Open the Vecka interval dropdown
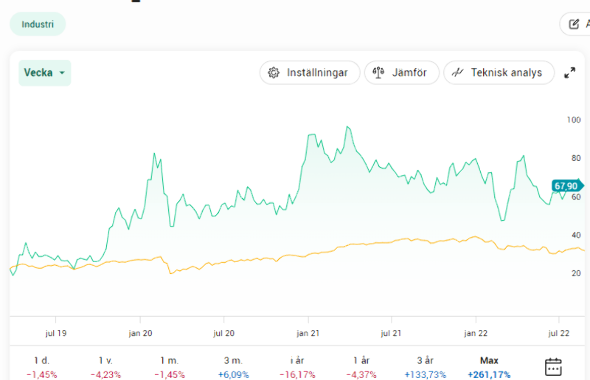 tap(45, 73)
